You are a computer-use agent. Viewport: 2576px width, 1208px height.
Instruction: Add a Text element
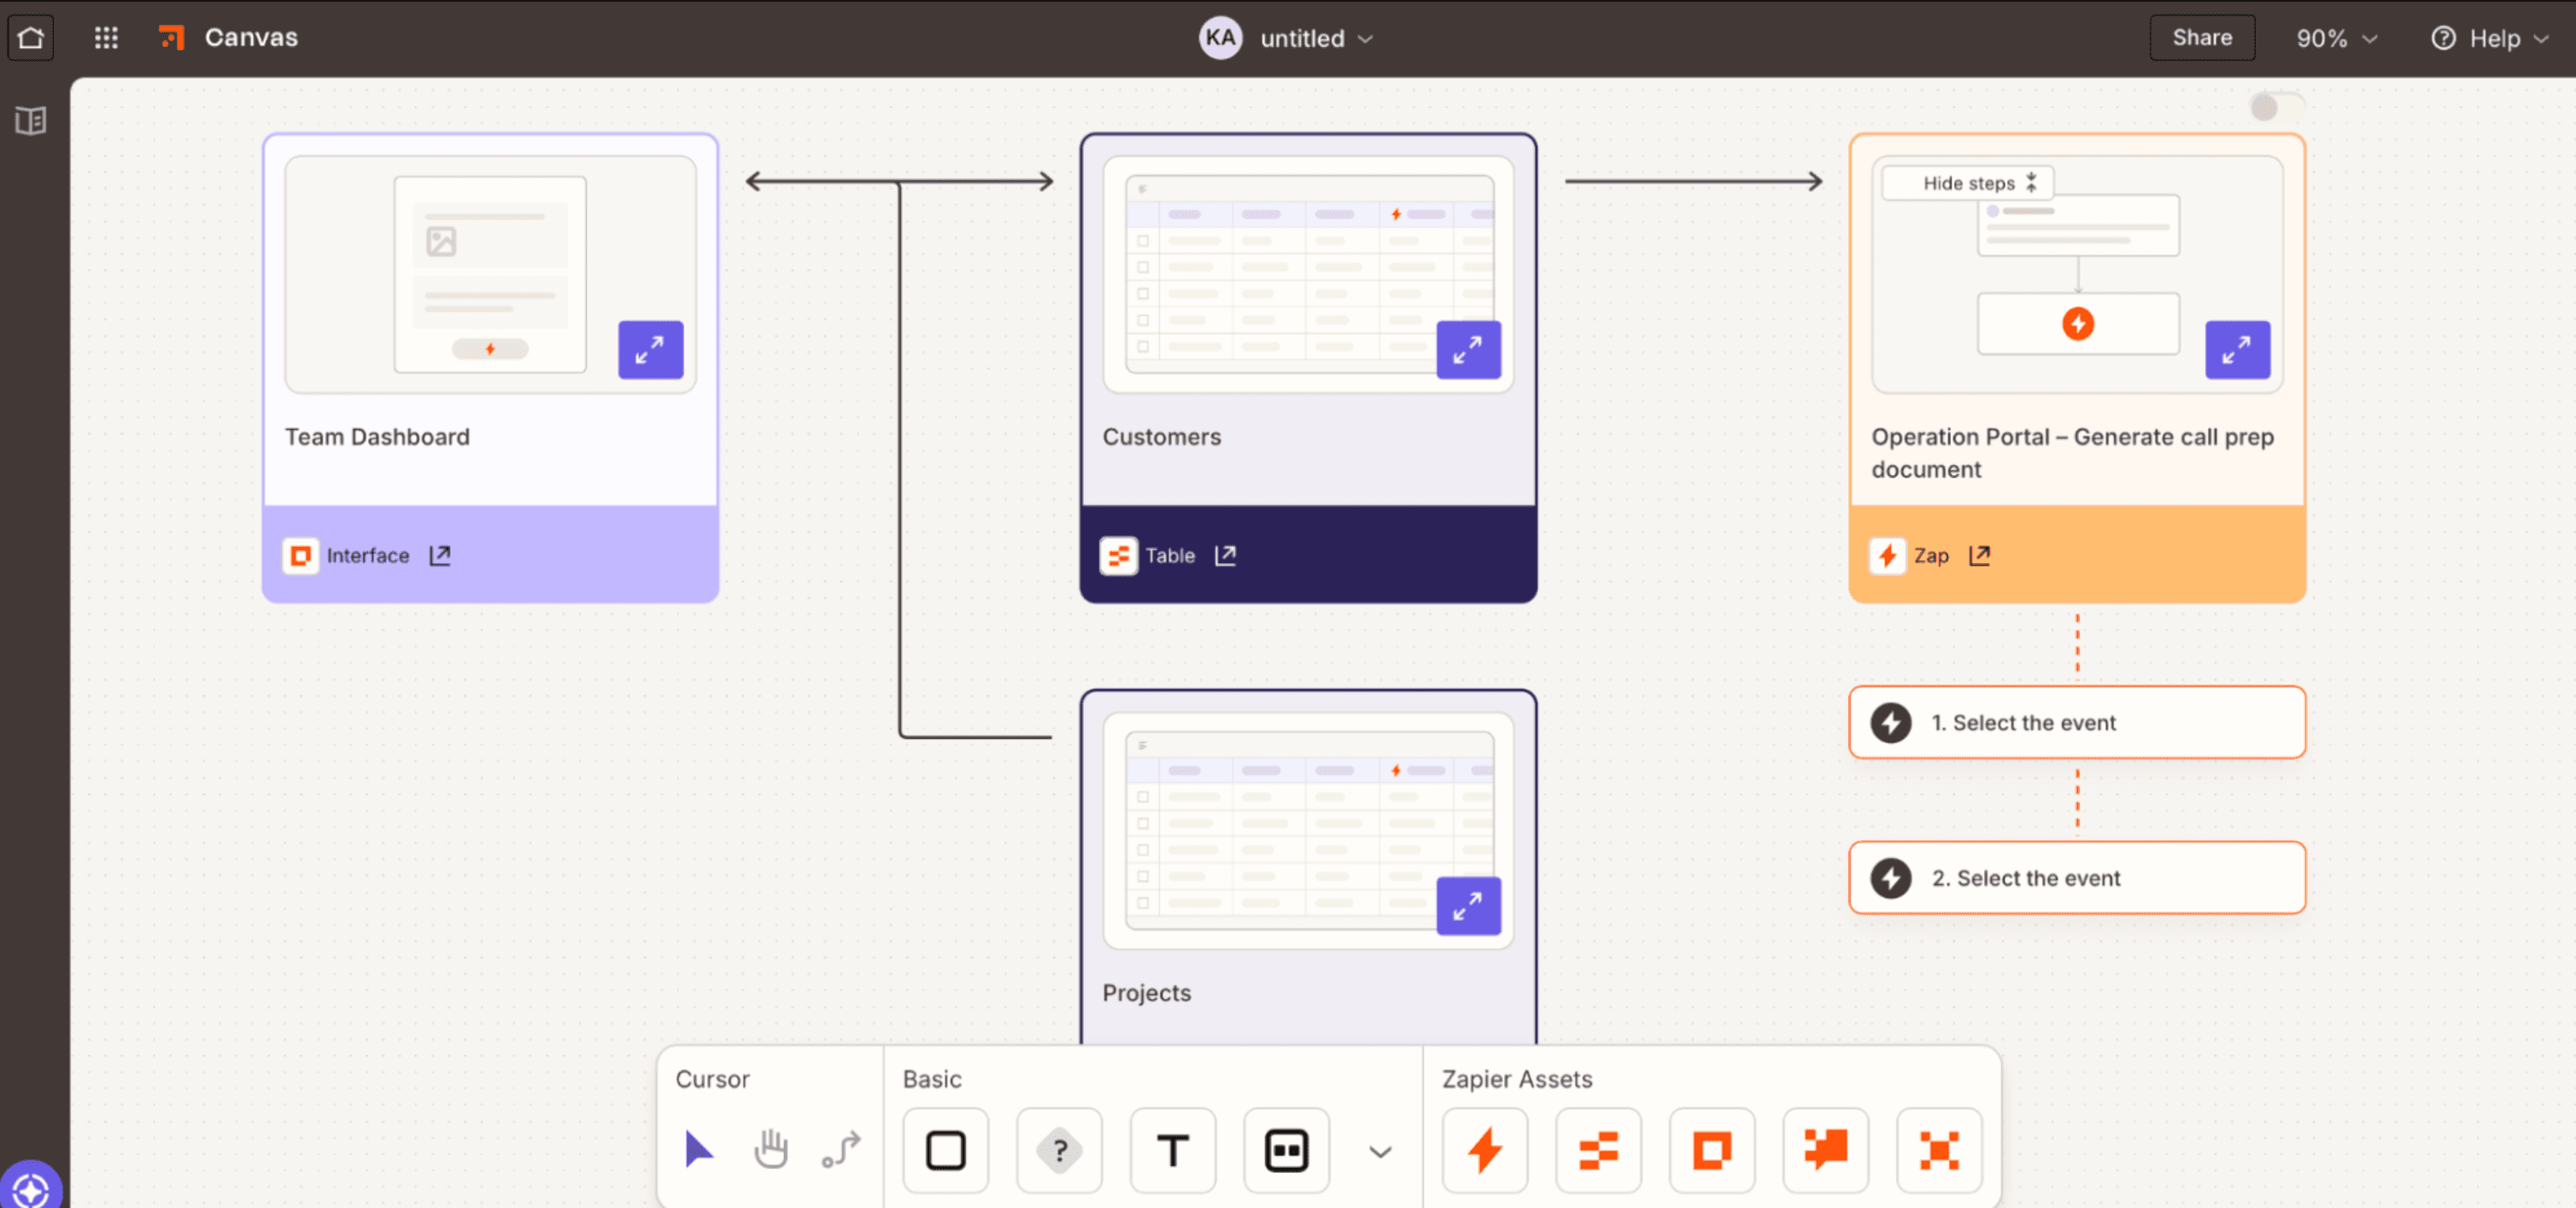pyautogui.click(x=1173, y=1150)
